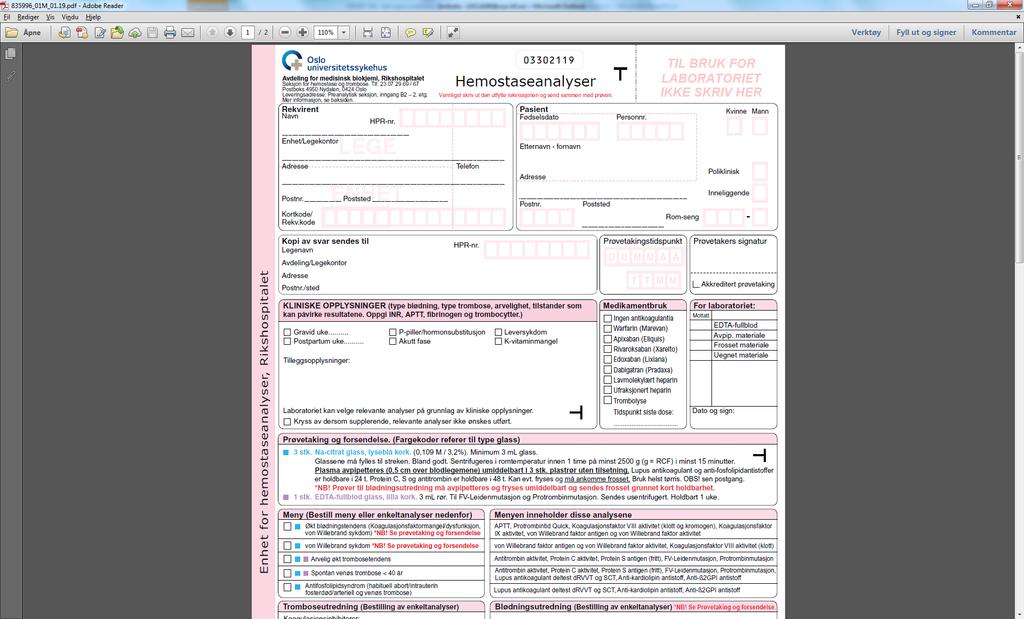This screenshot has height=619, width=1024.
Task: Click the save floppy disk icon
Action: click(152, 32)
